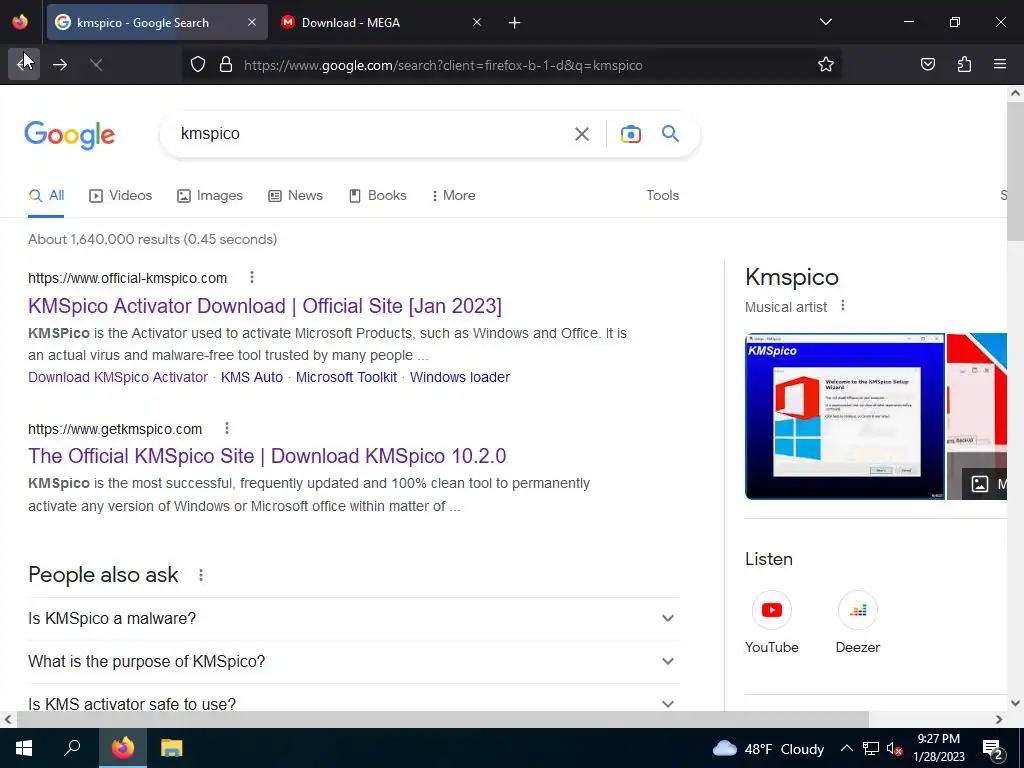Open The Official KMSpico Site result
The height and width of the screenshot is (768, 1024).
click(x=267, y=456)
